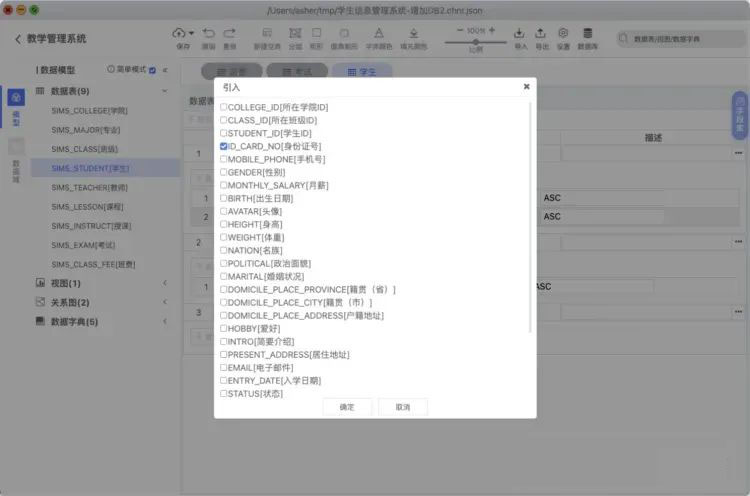The height and width of the screenshot is (496, 750).
Task: Click the zoom slider below 100%
Action: [x=475, y=42]
